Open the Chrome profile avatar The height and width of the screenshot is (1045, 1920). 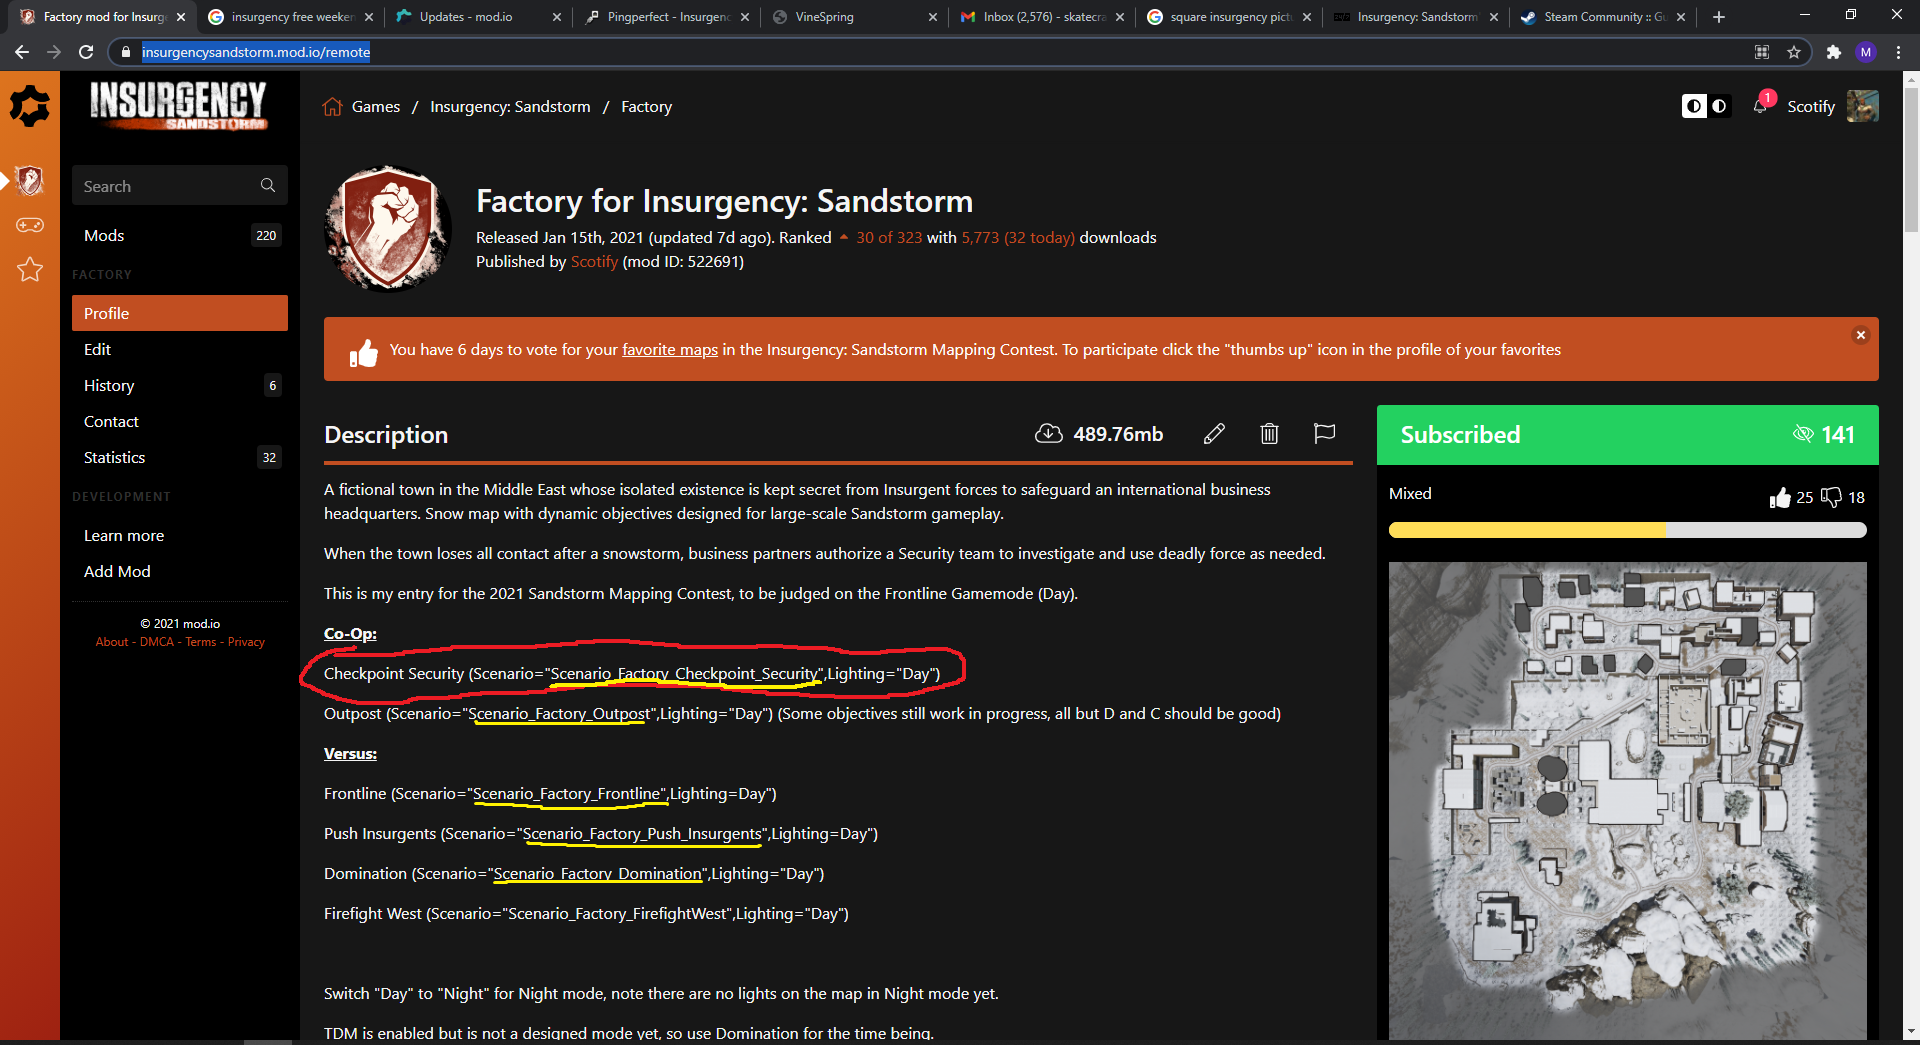point(1866,52)
